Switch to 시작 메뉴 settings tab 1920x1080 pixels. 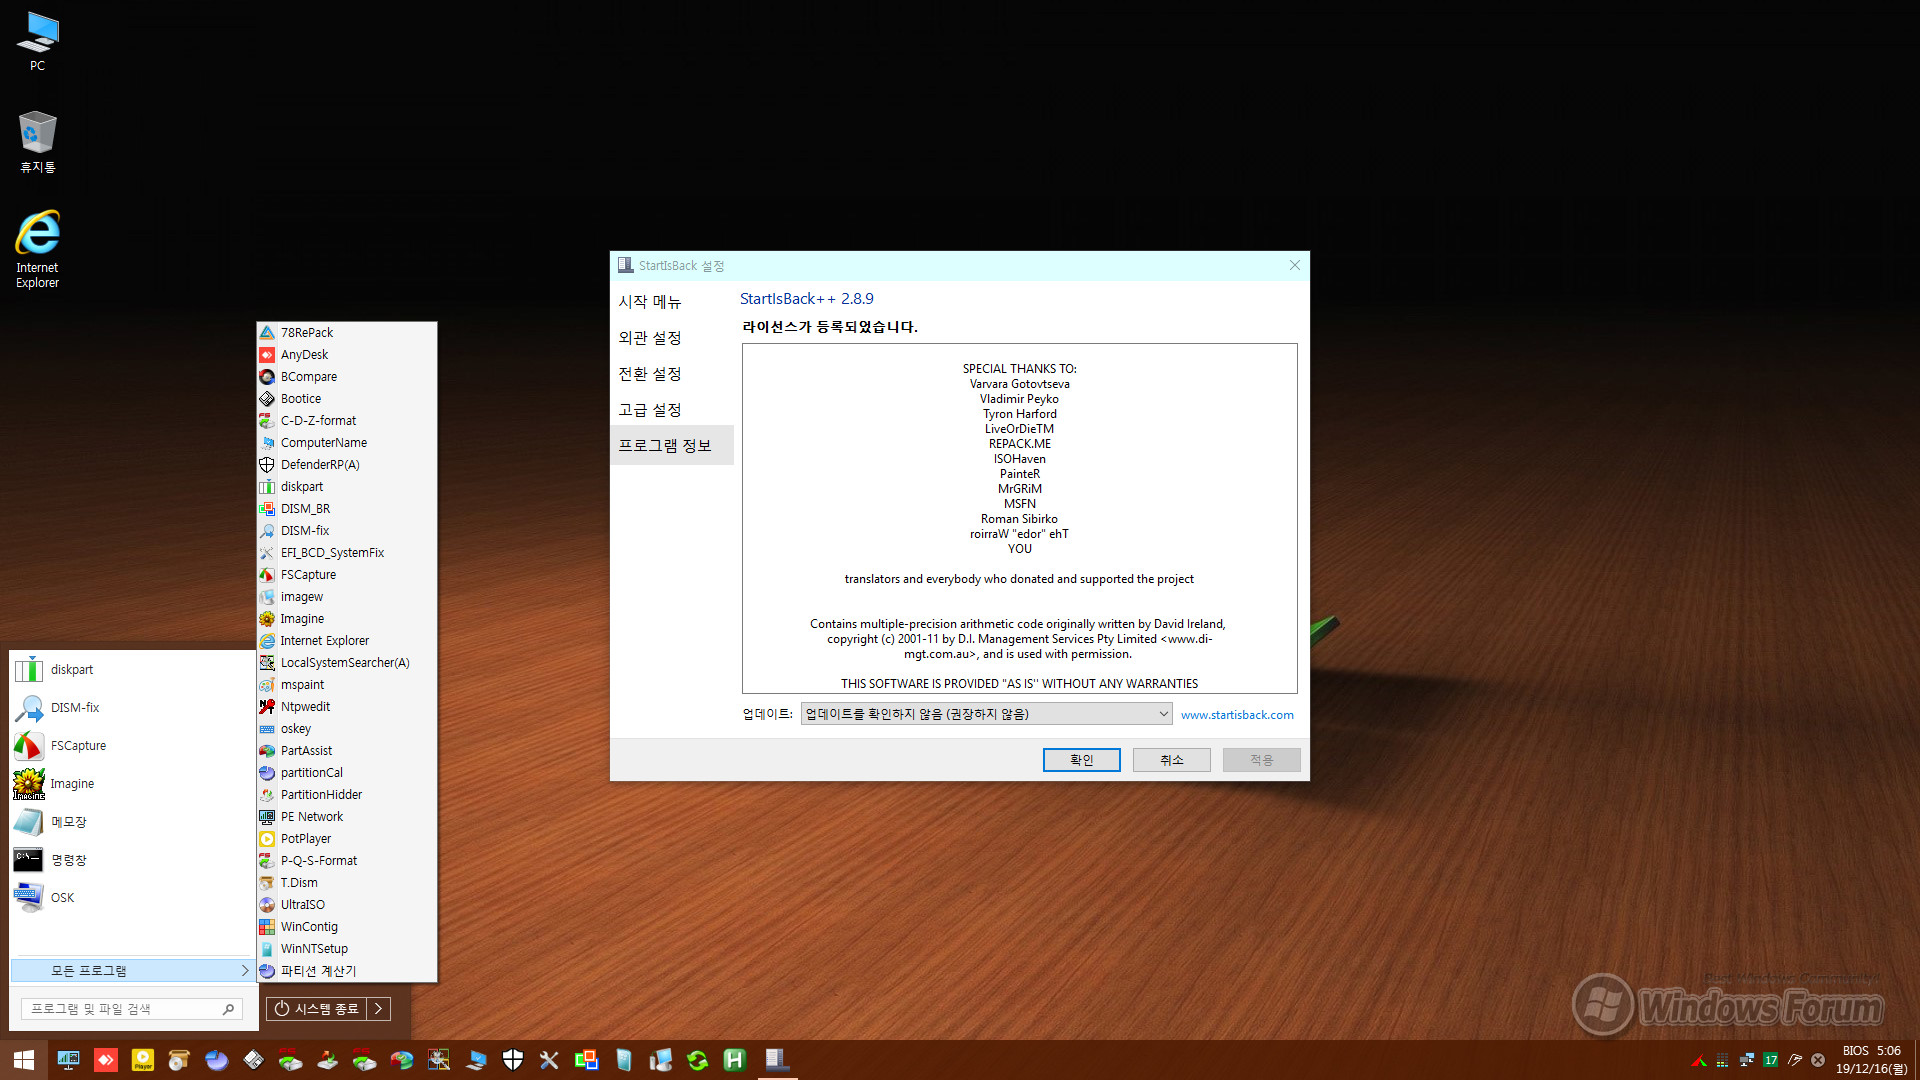672,302
